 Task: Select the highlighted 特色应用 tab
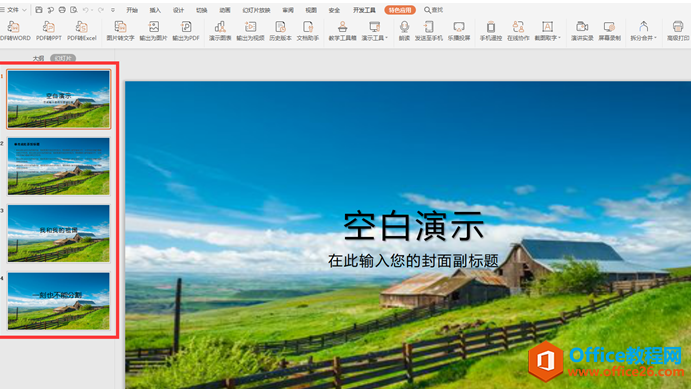tap(400, 10)
